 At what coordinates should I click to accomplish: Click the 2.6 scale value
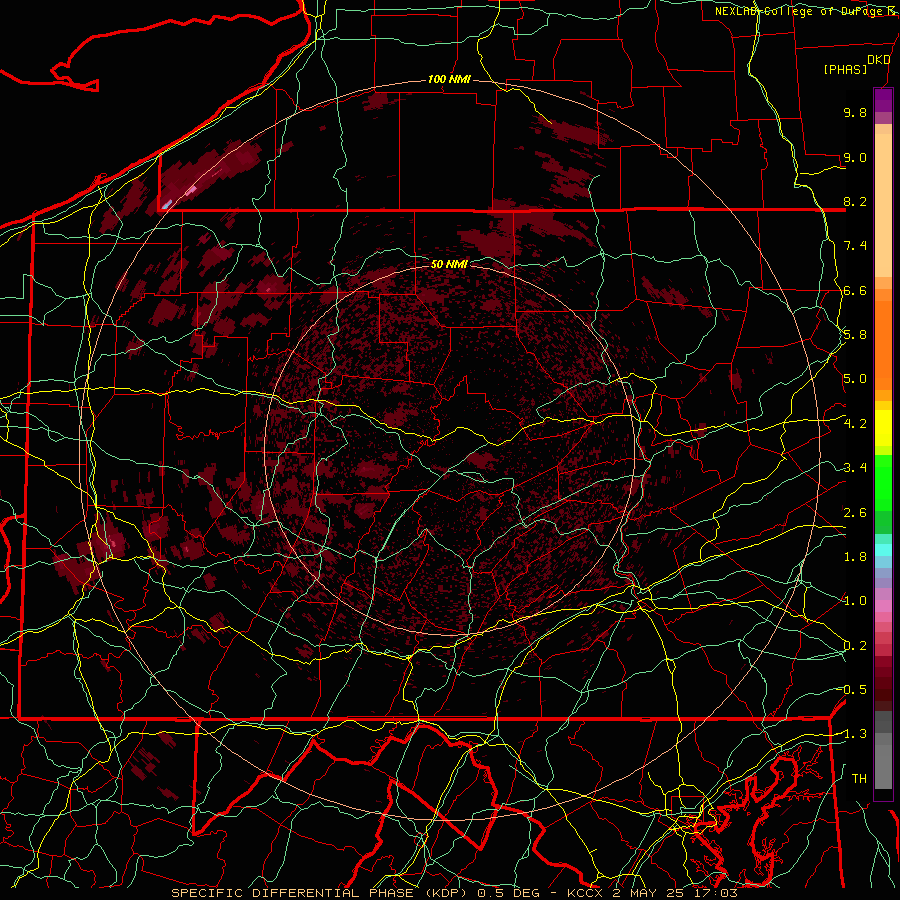point(855,513)
